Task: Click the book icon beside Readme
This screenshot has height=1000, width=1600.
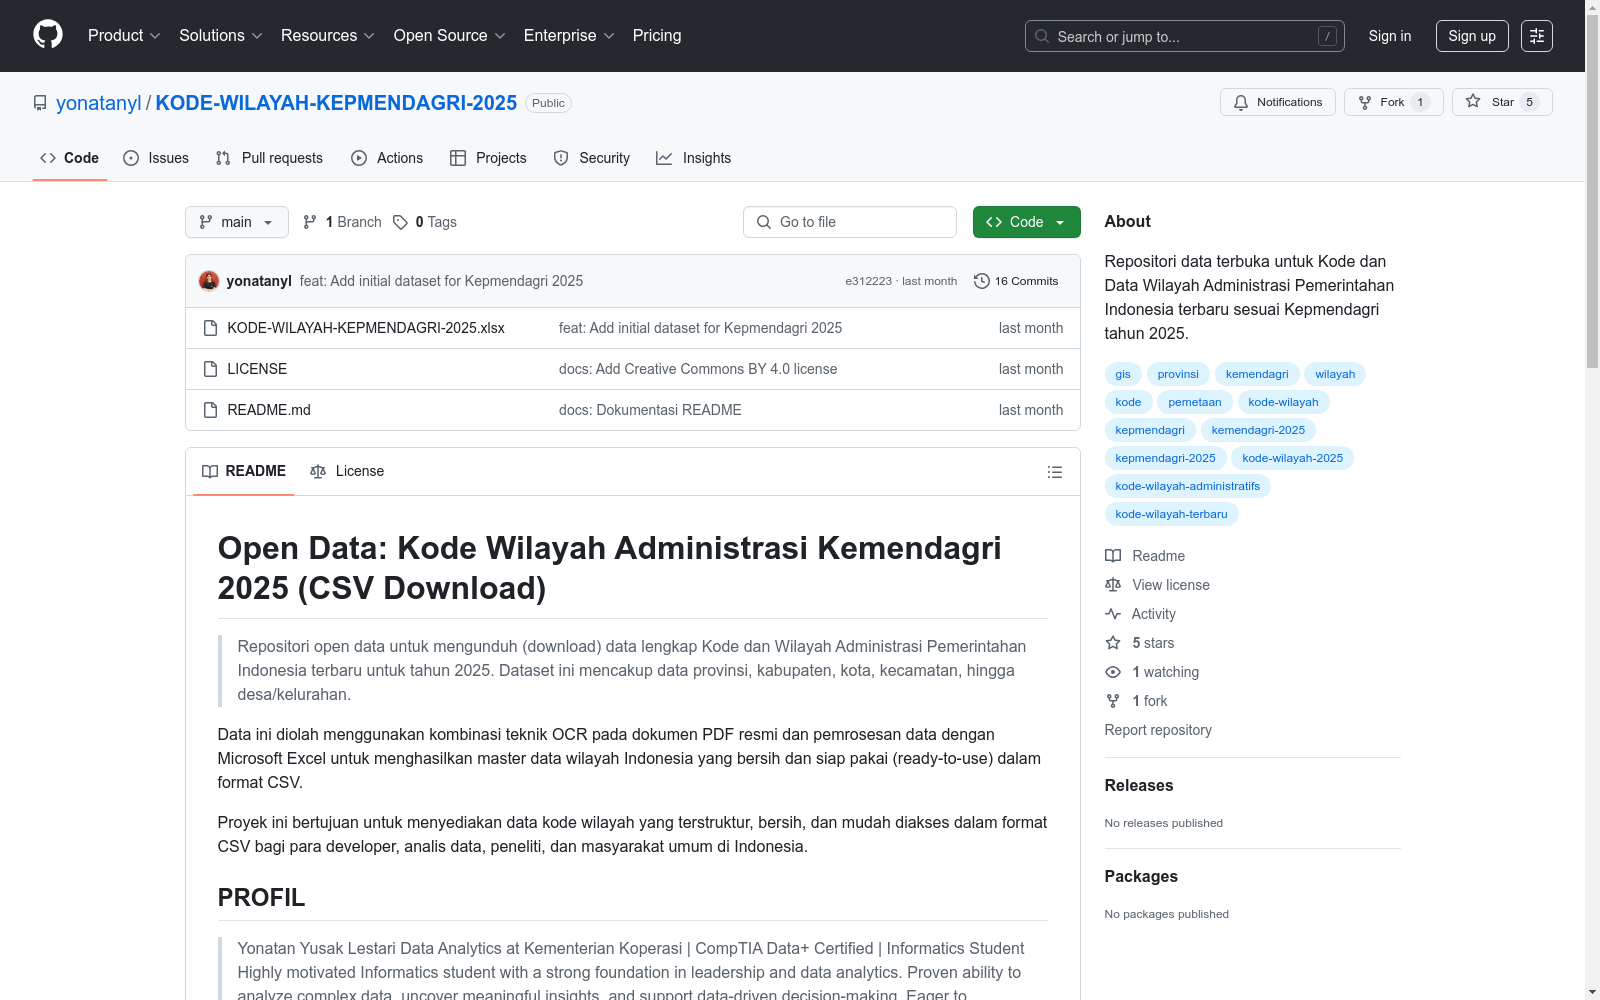Action: point(1113,556)
